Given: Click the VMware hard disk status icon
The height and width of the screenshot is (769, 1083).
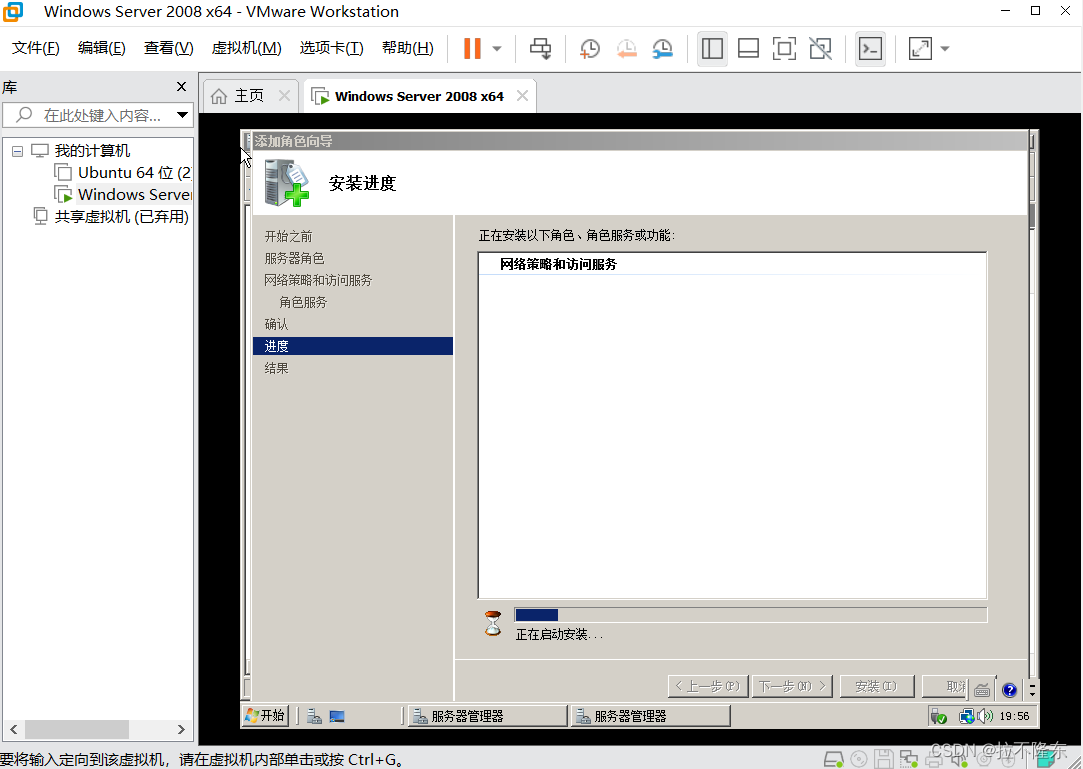Looking at the screenshot, I should (x=834, y=760).
